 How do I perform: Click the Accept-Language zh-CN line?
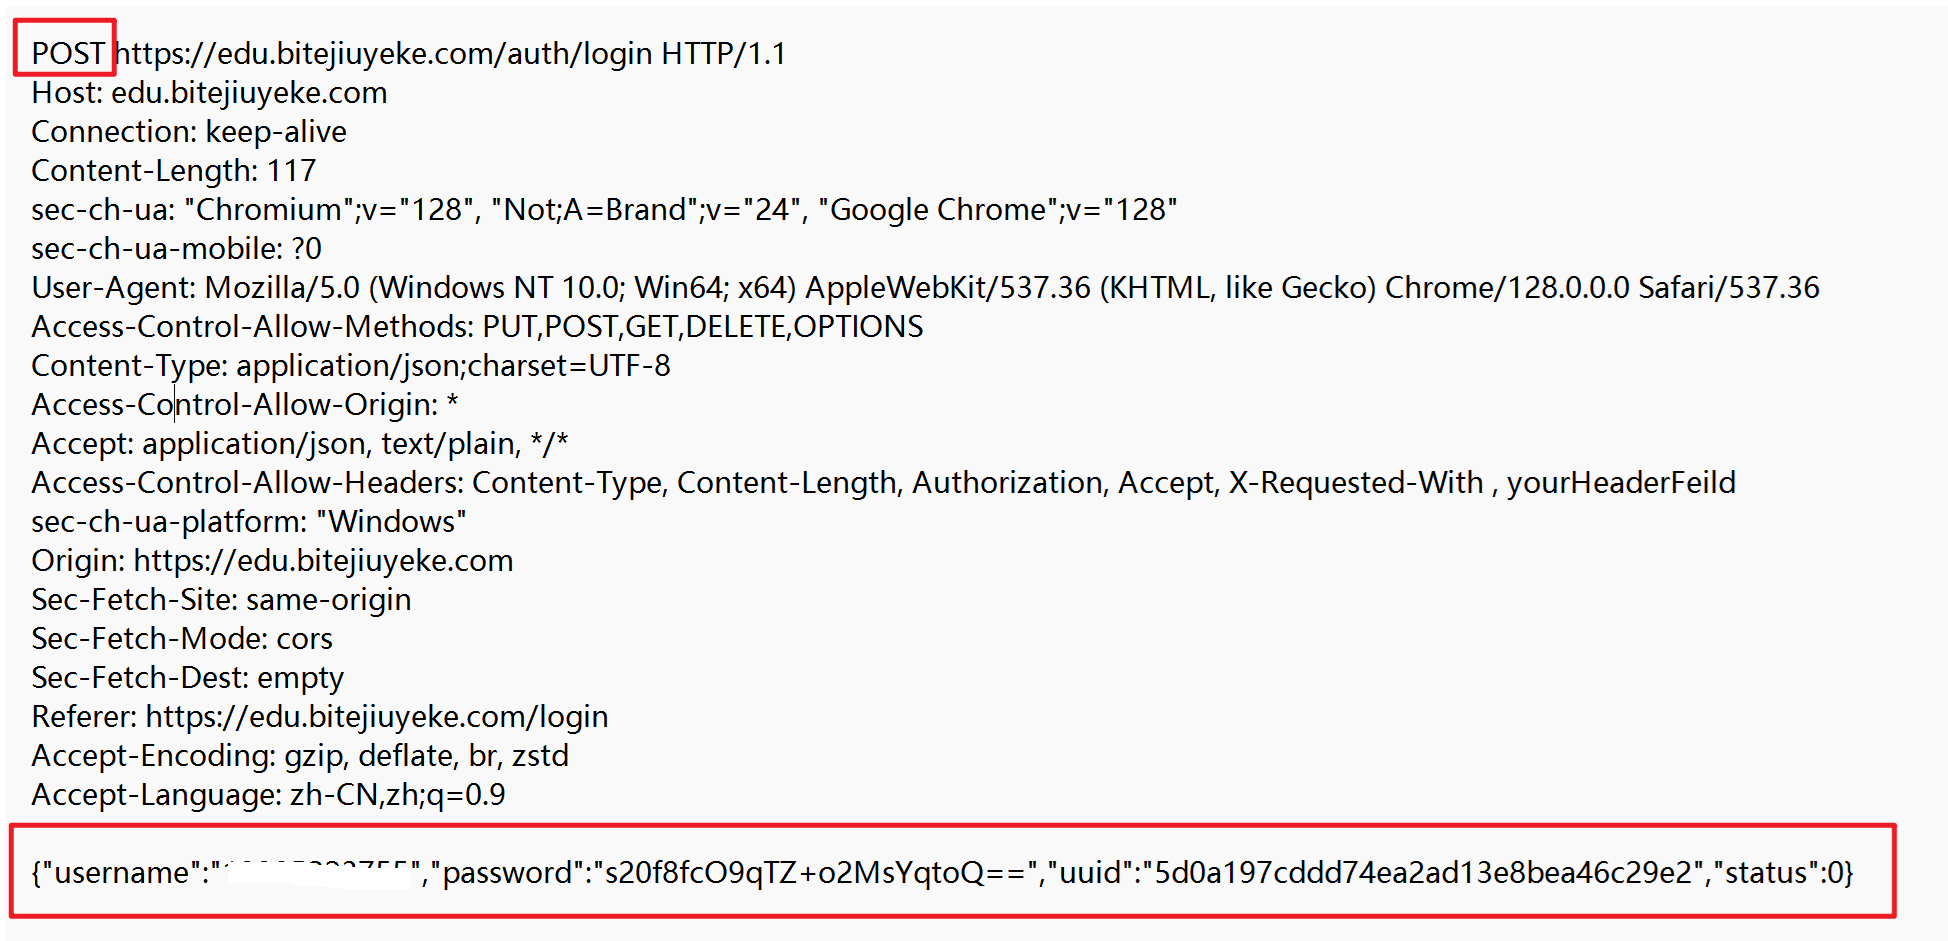(x=268, y=794)
